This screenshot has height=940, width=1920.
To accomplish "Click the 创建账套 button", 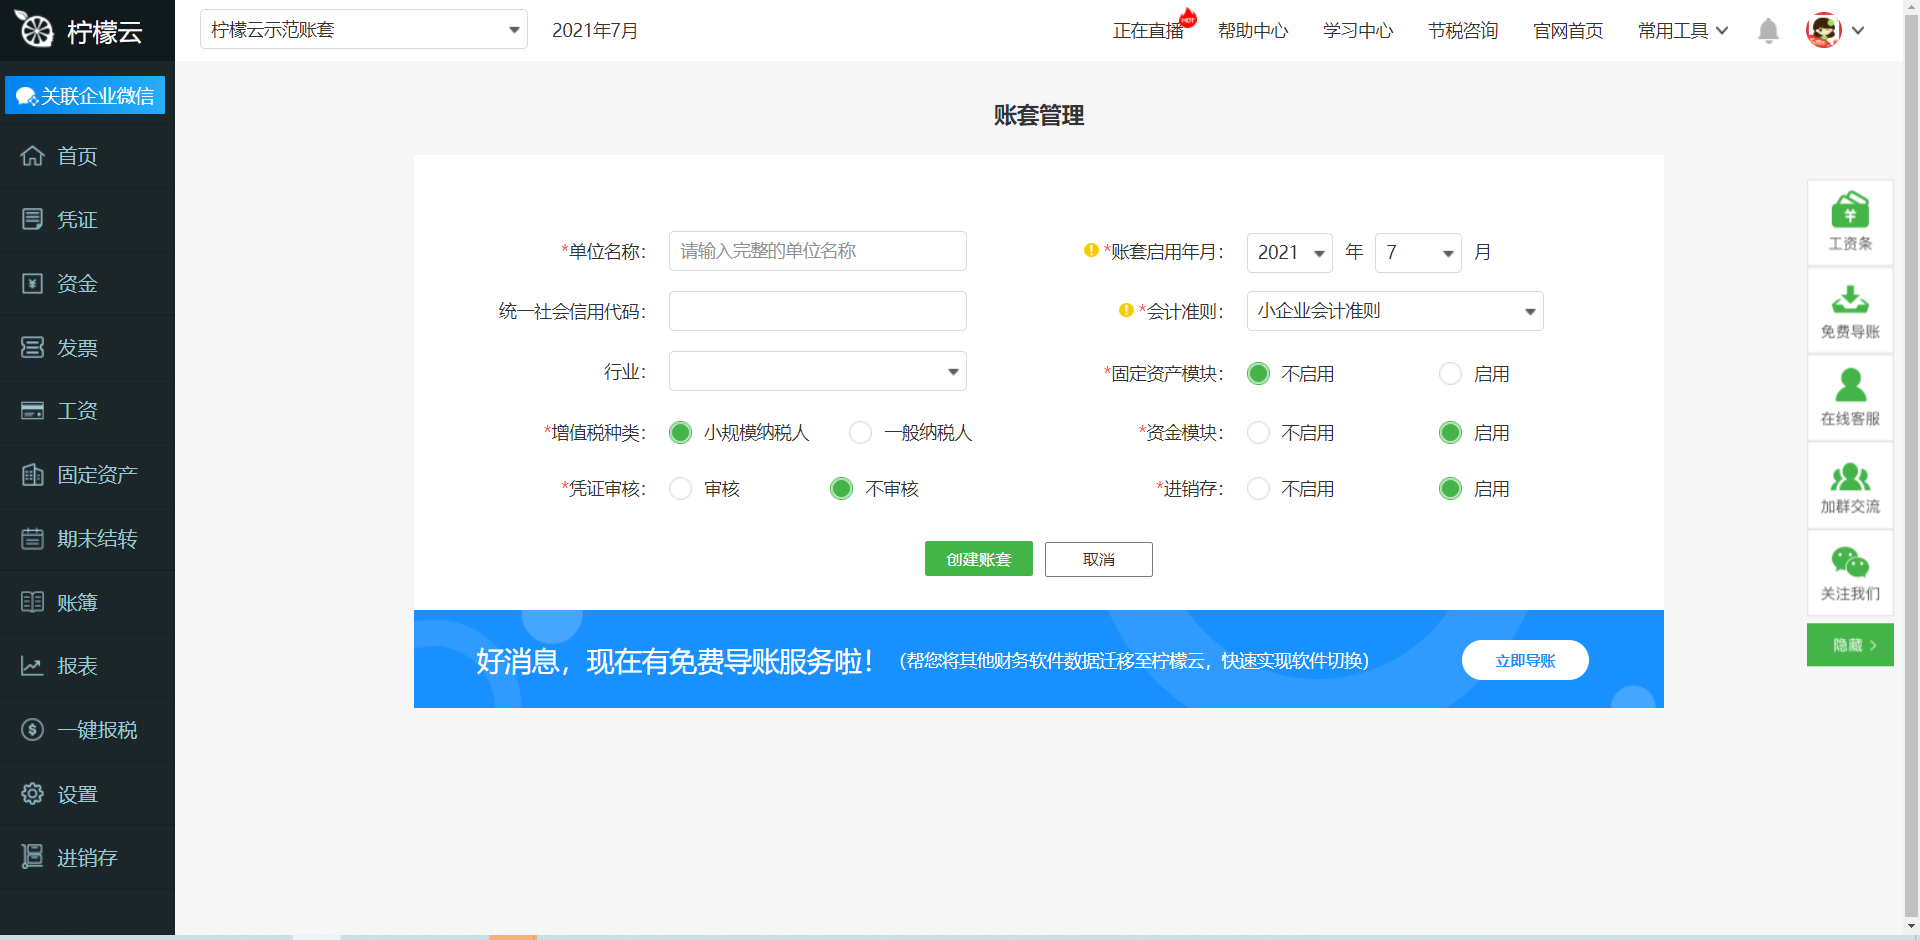I will tap(979, 559).
